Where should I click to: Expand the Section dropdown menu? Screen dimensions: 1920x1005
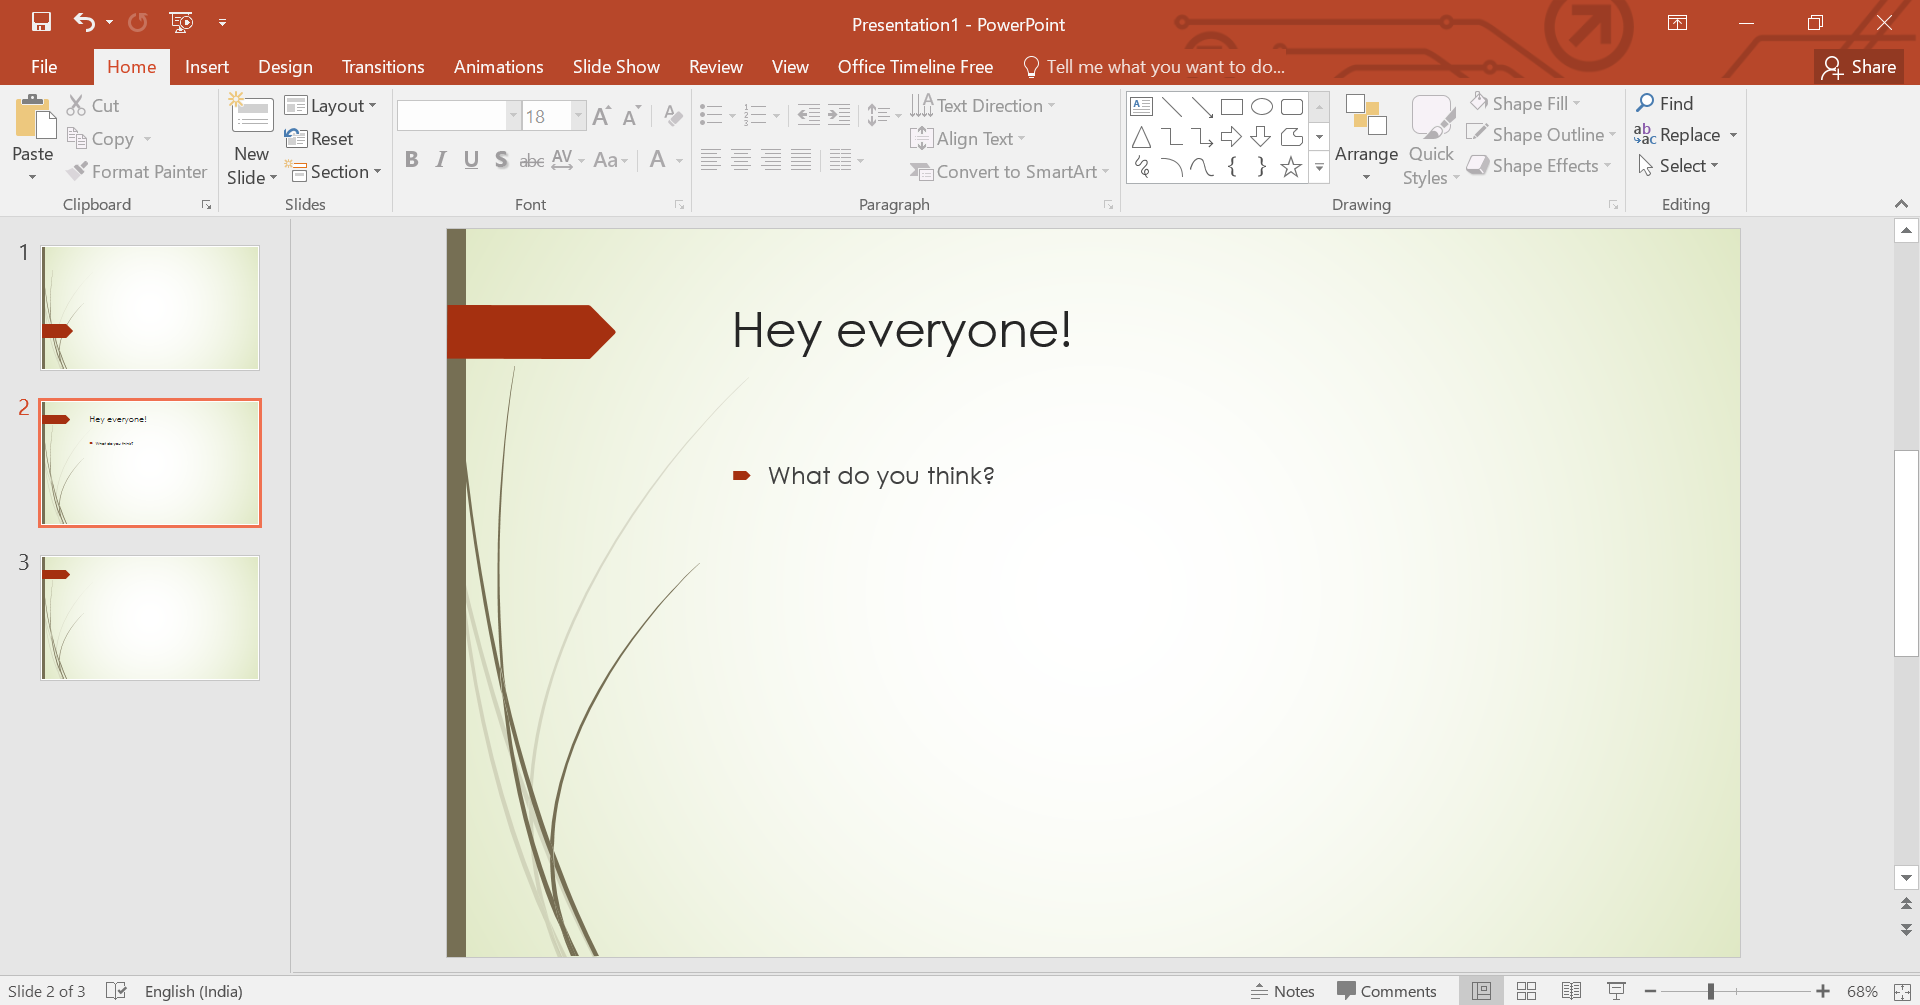(x=337, y=172)
